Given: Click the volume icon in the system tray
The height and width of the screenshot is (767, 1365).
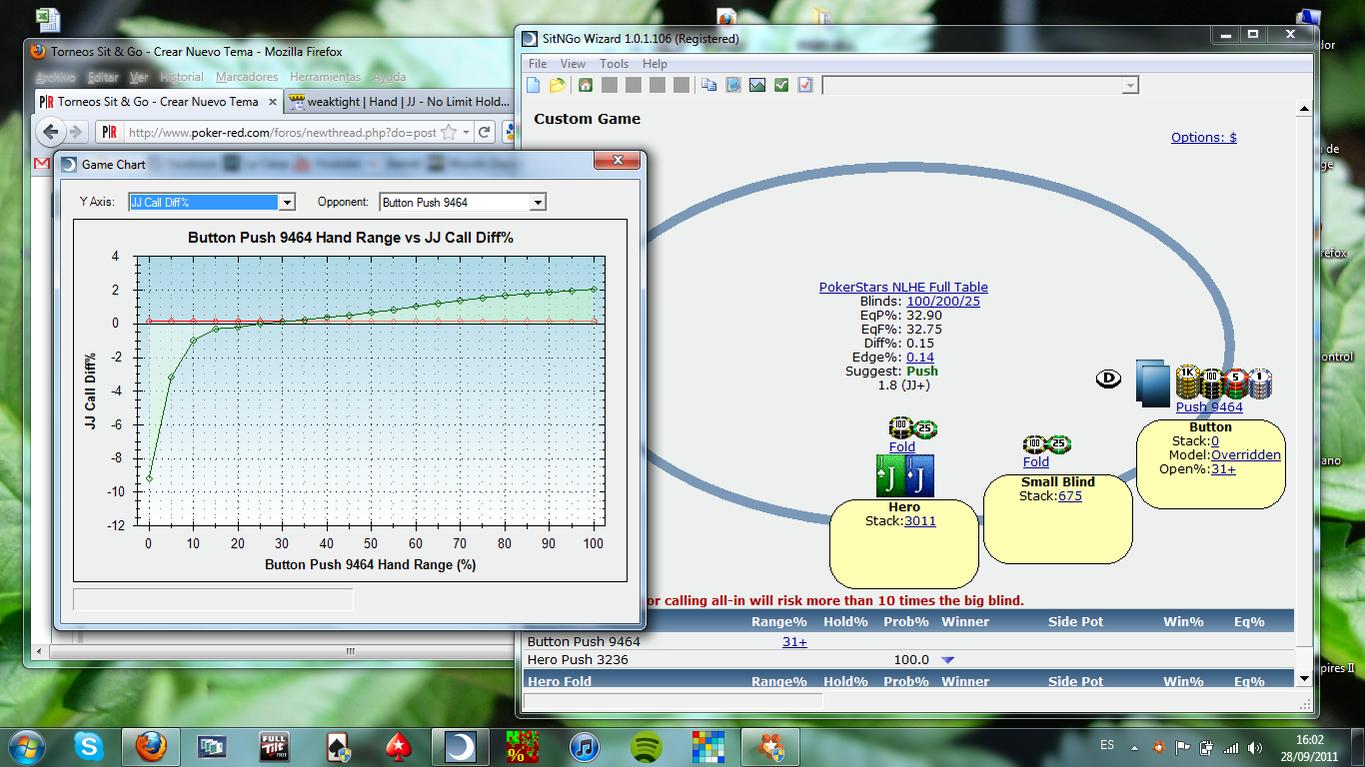Looking at the screenshot, I should (1253, 747).
